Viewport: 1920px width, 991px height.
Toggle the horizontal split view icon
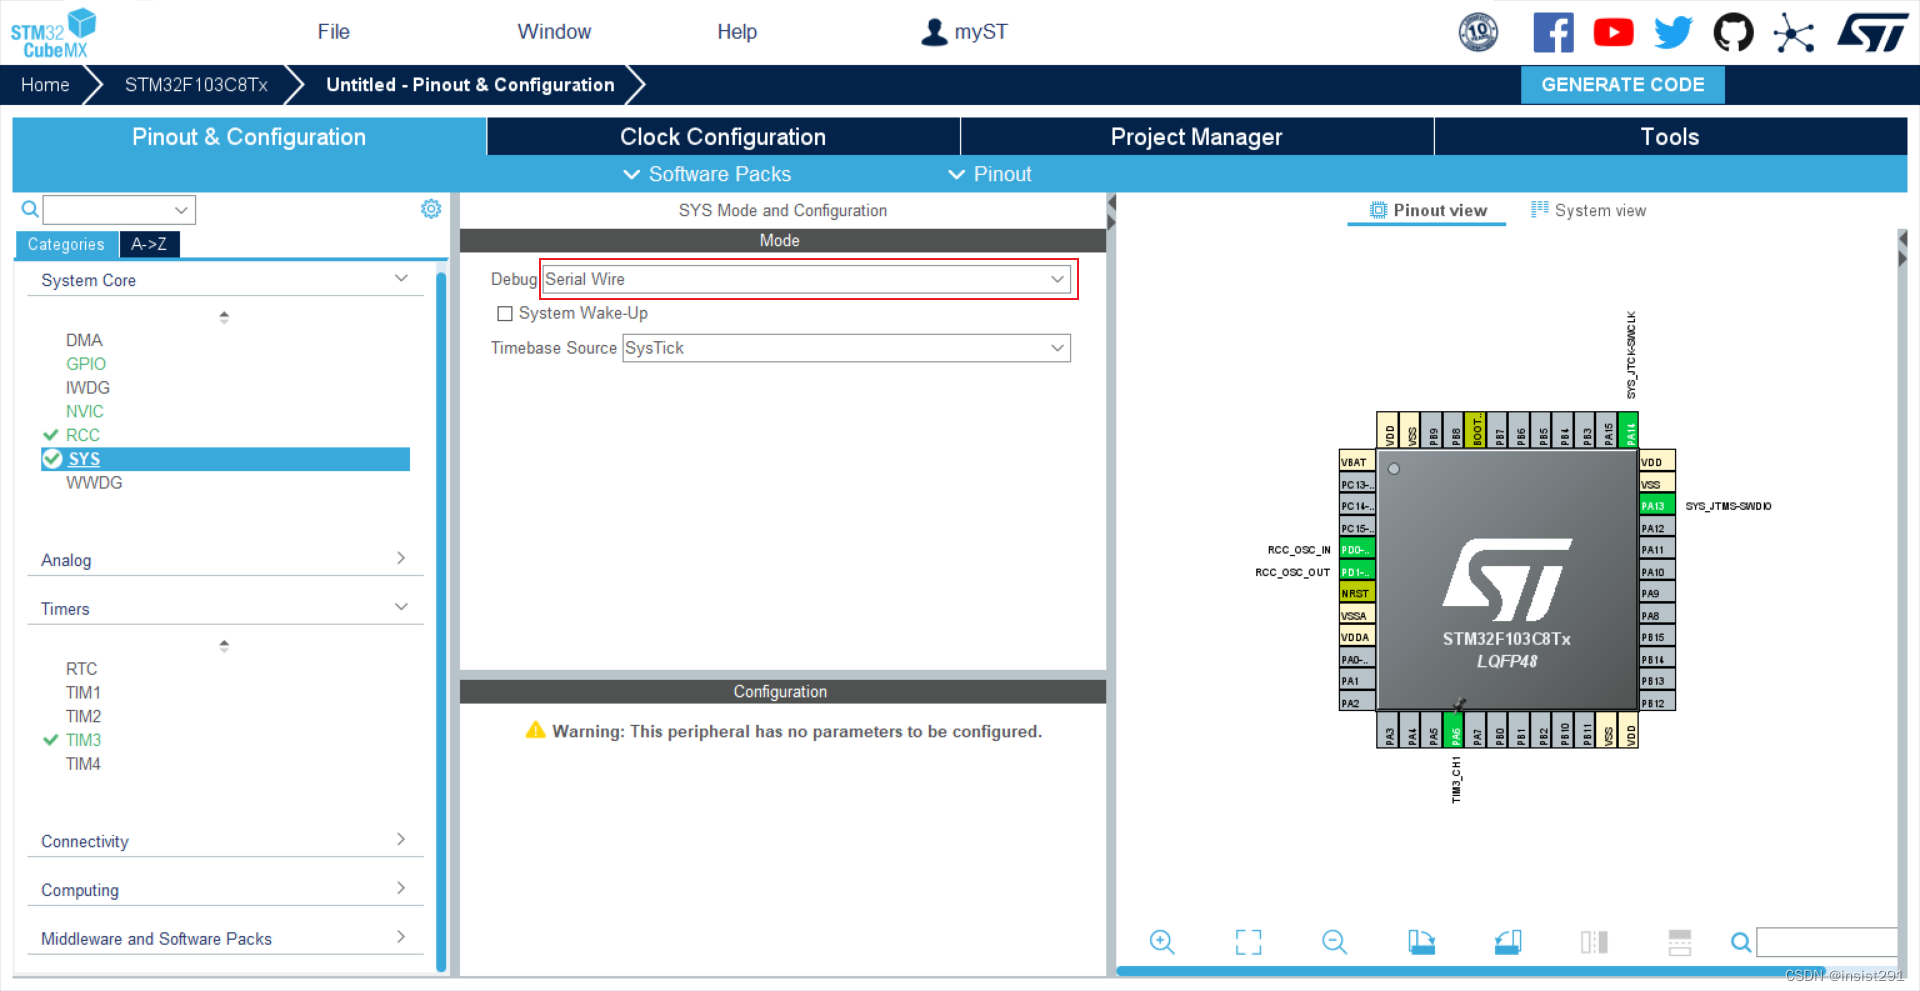[x=1680, y=941]
